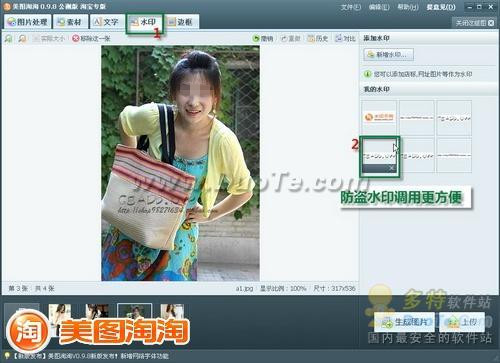Select the orange logo watermark thumbnail

tap(379, 117)
